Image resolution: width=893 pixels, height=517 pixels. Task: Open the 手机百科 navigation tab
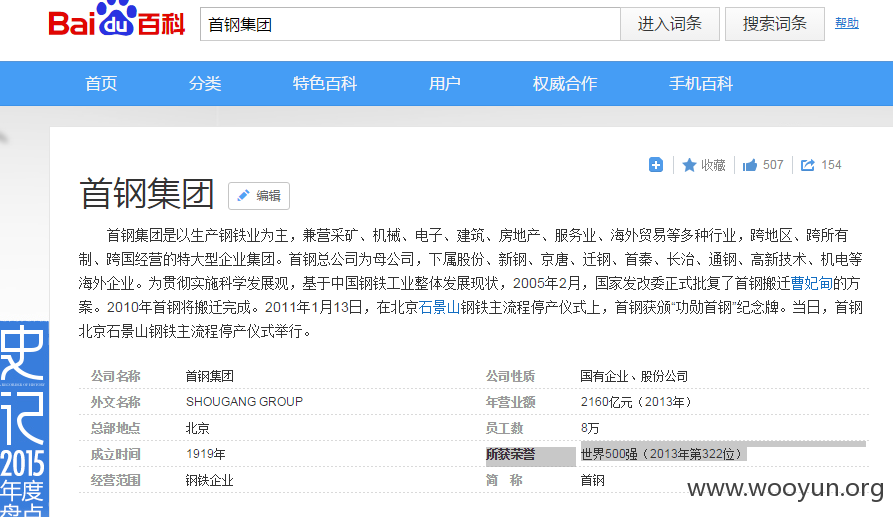point(701,84)
